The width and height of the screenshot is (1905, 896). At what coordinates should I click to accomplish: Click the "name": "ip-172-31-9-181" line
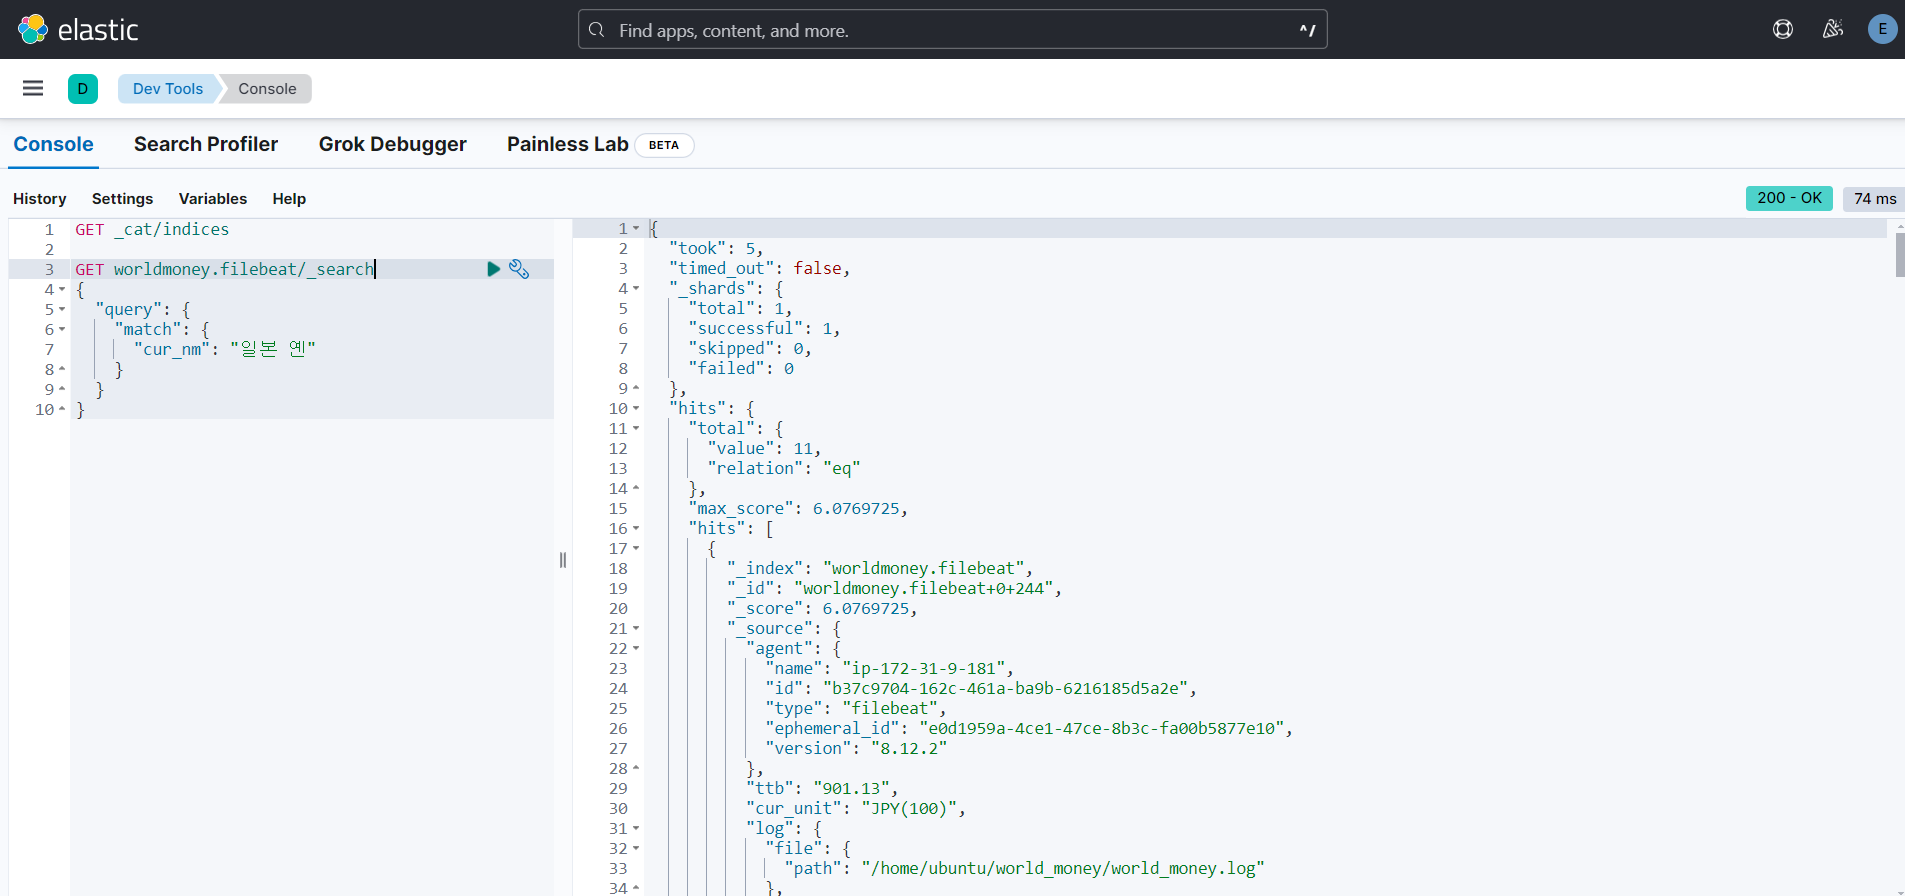tap(890, 668)
